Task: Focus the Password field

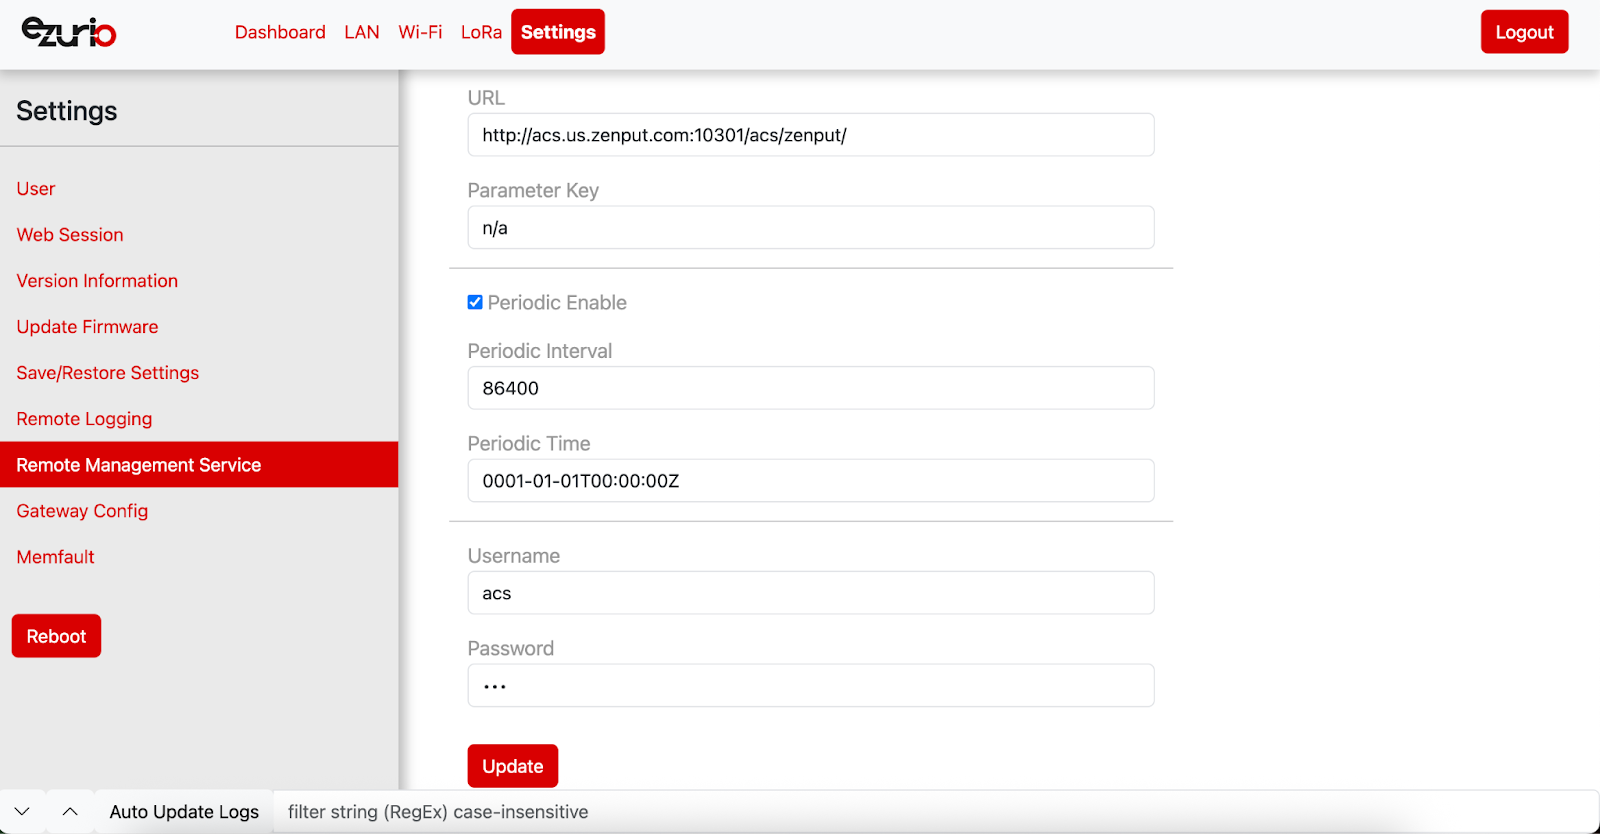Action: pos(811,686)
